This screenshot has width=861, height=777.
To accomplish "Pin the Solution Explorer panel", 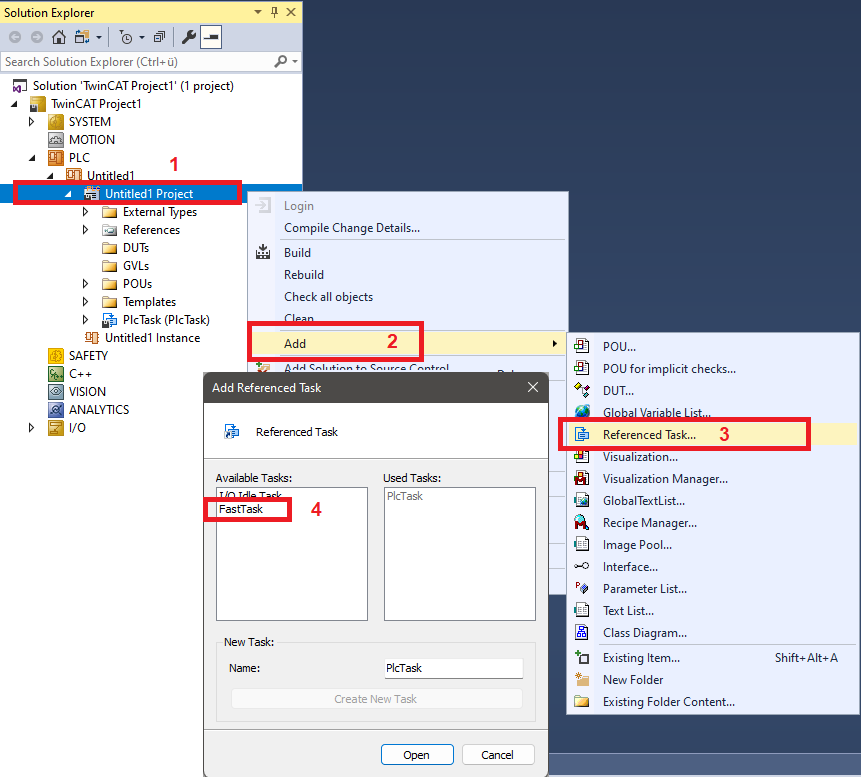I will (274, 12).
